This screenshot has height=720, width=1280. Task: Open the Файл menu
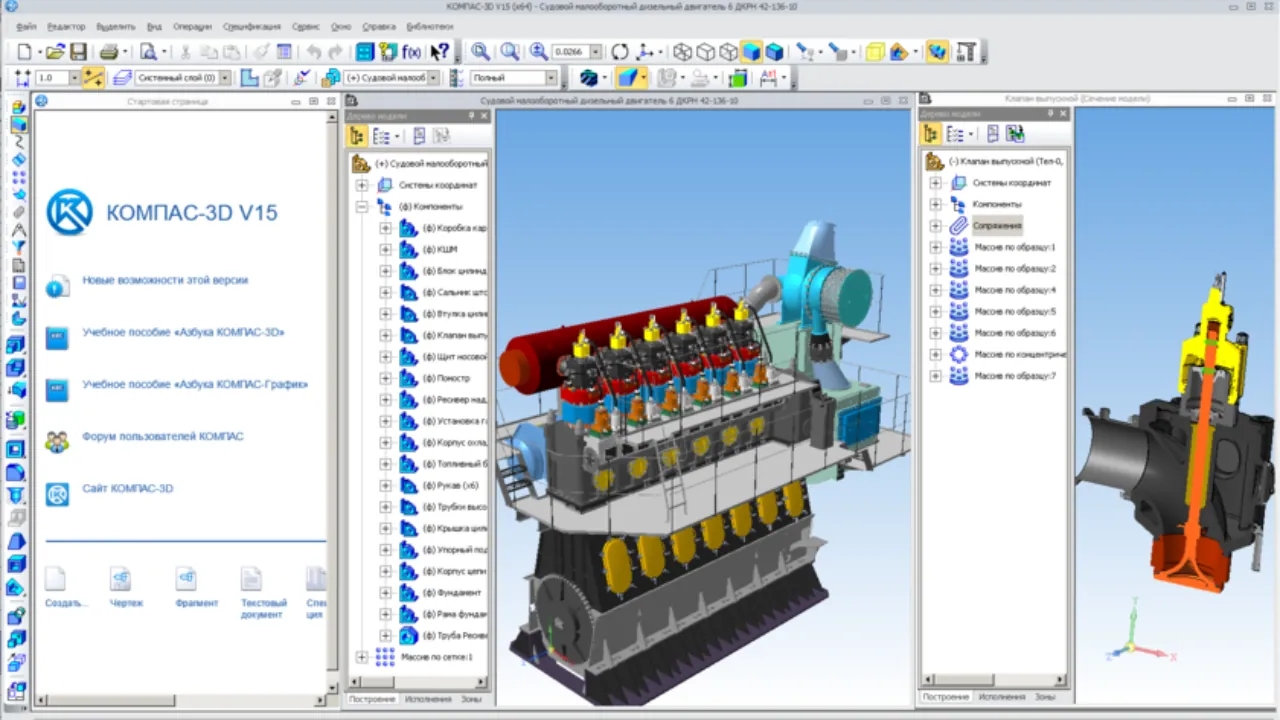point(27,26)
